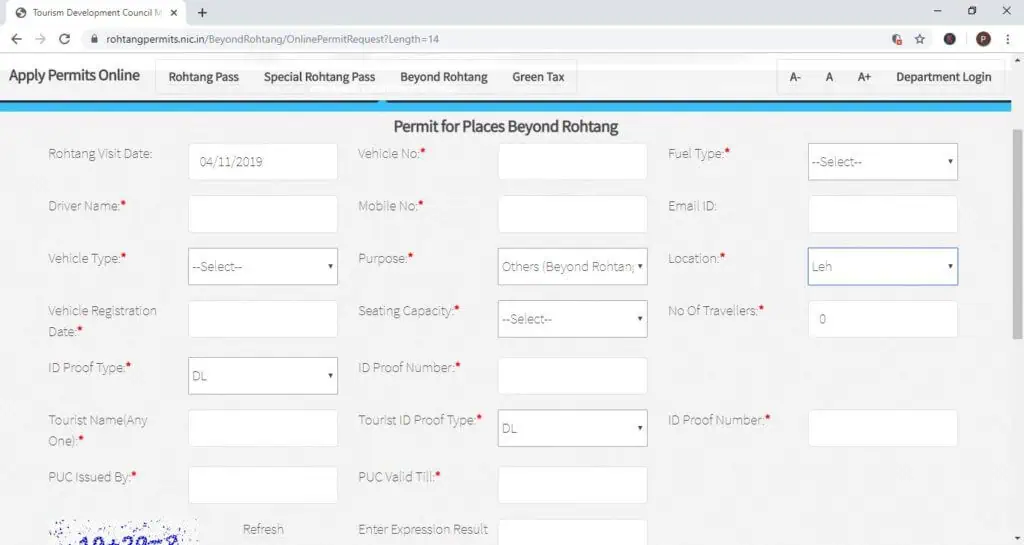
Task: Open the Location dropdown showing Leh
Action: click(882, 266)
